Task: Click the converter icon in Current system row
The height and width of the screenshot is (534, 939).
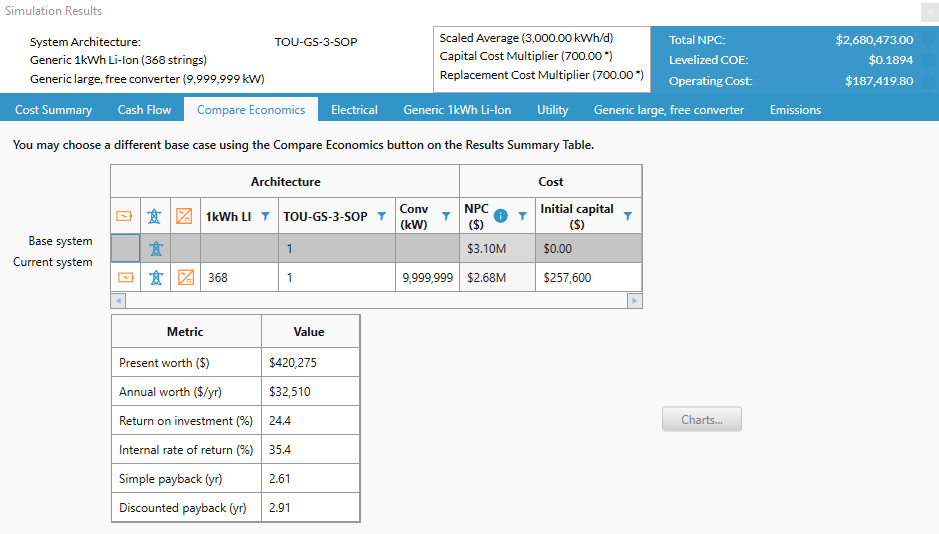Action: 186,277
